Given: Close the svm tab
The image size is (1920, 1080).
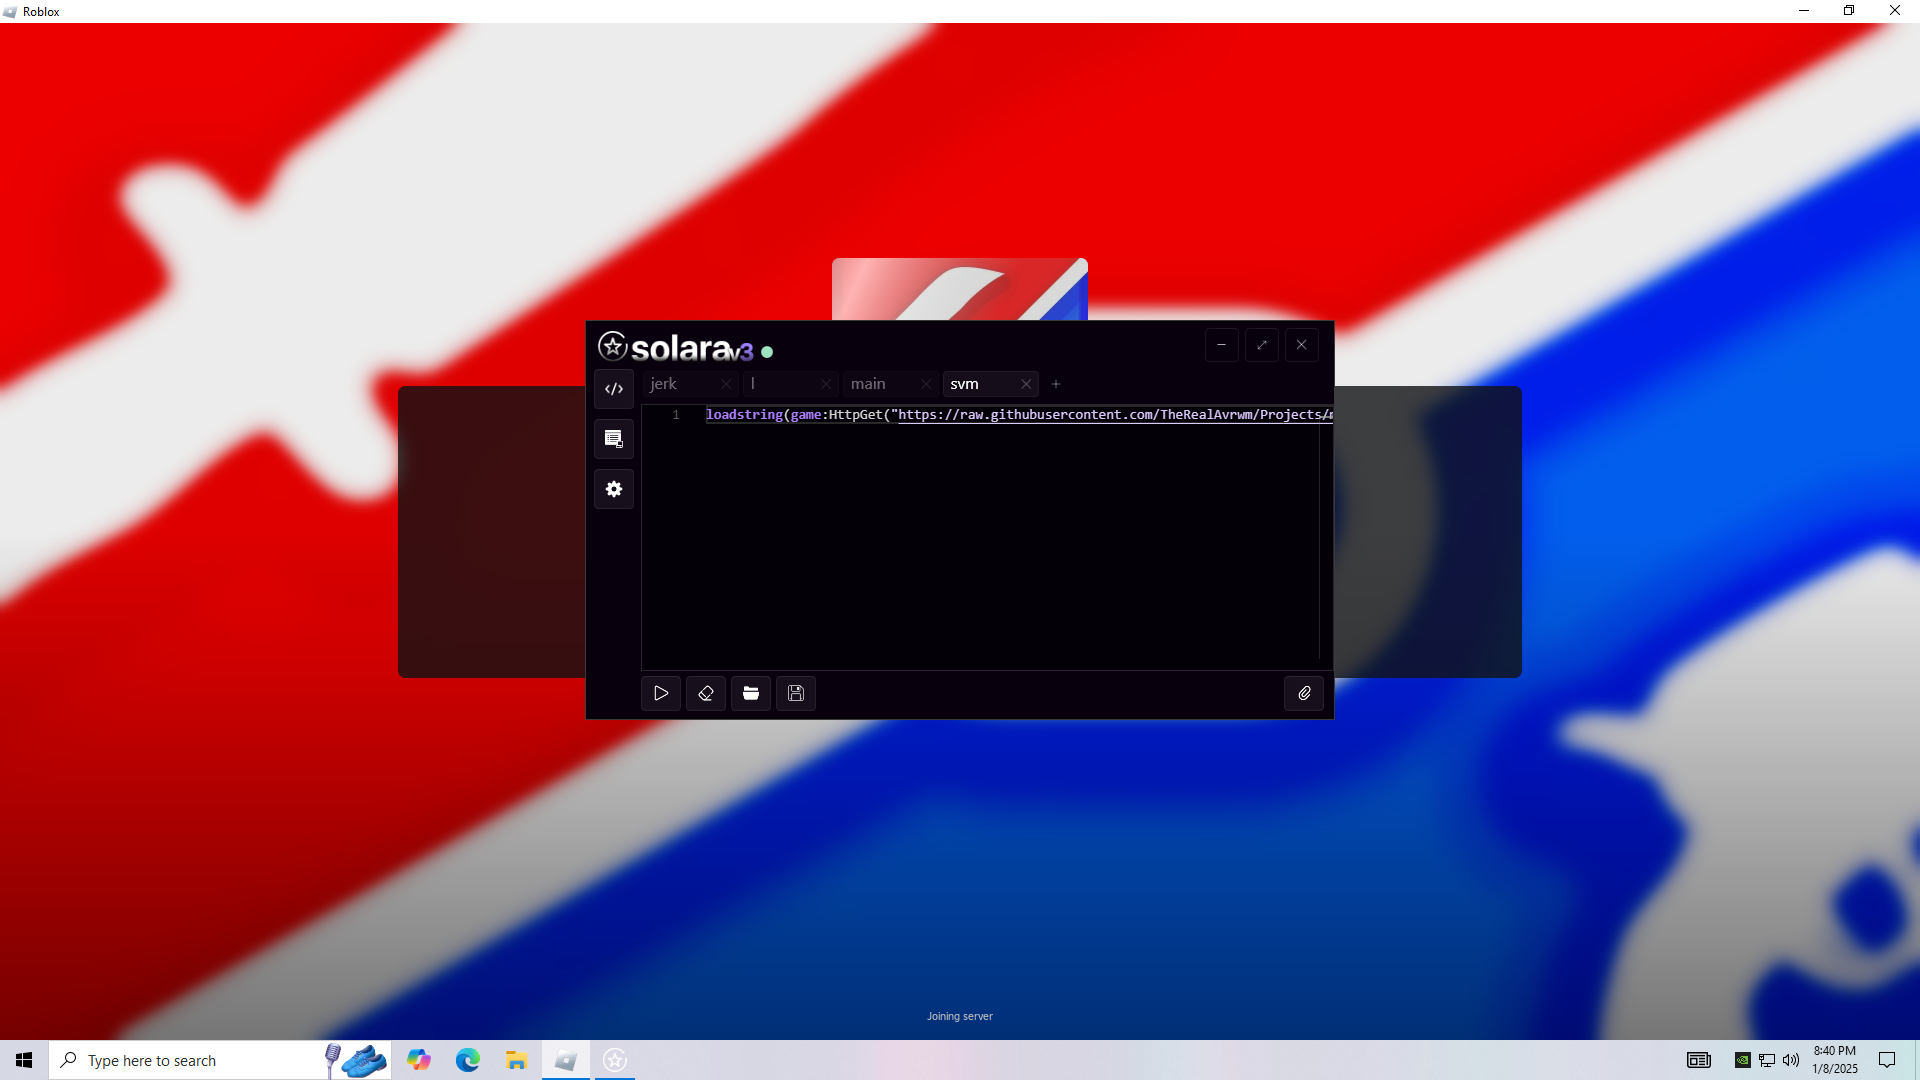Looking at the screenshot, I should click(x=1026, y=384).
